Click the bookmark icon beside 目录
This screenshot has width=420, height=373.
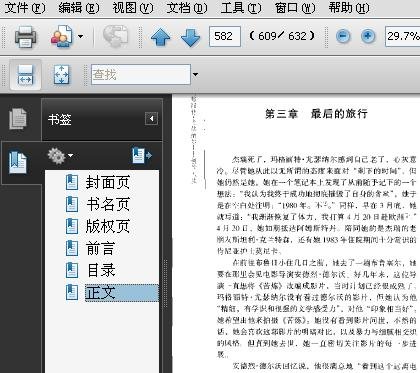tap(72, 270)
